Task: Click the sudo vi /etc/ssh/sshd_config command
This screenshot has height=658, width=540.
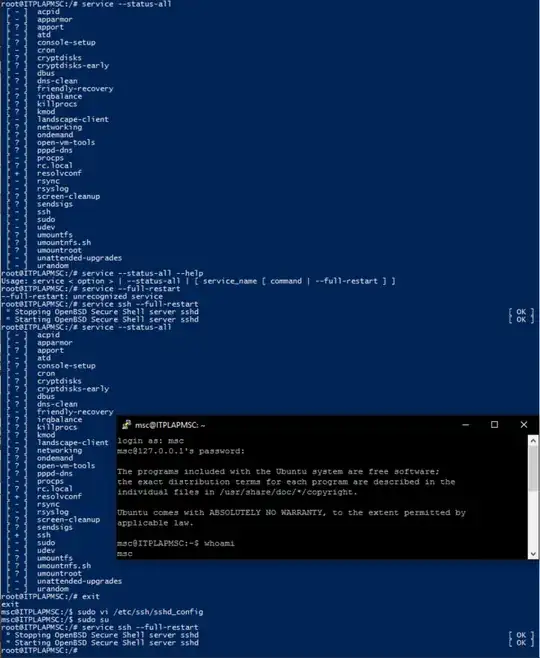Action: (140, 612)
